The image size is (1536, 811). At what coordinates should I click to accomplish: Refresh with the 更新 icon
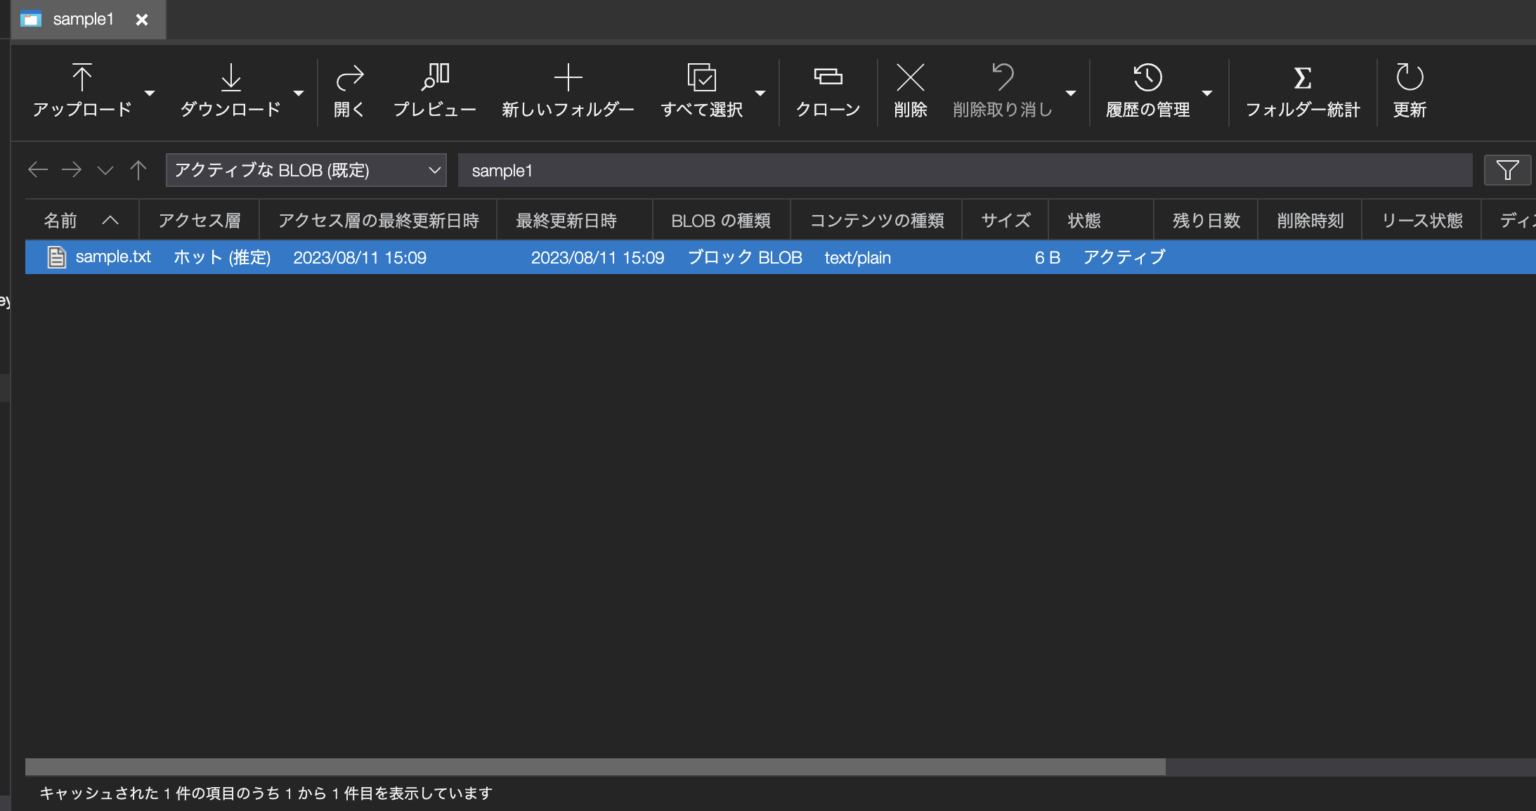(1410, 90)
